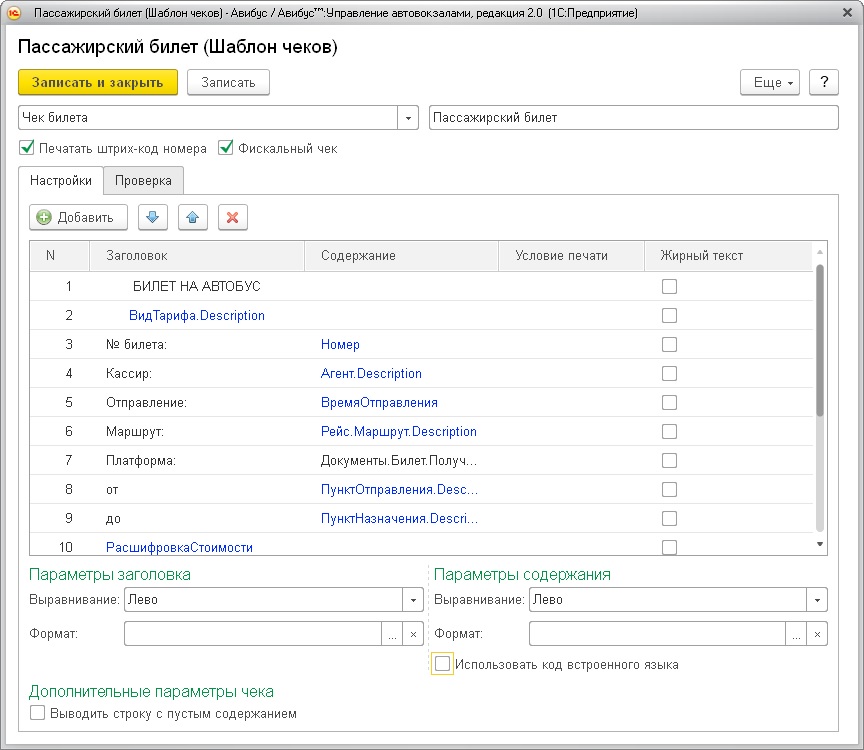
Task: Click the move row up arrow icon
Action: pyautogui.click(x=192, y=217)
